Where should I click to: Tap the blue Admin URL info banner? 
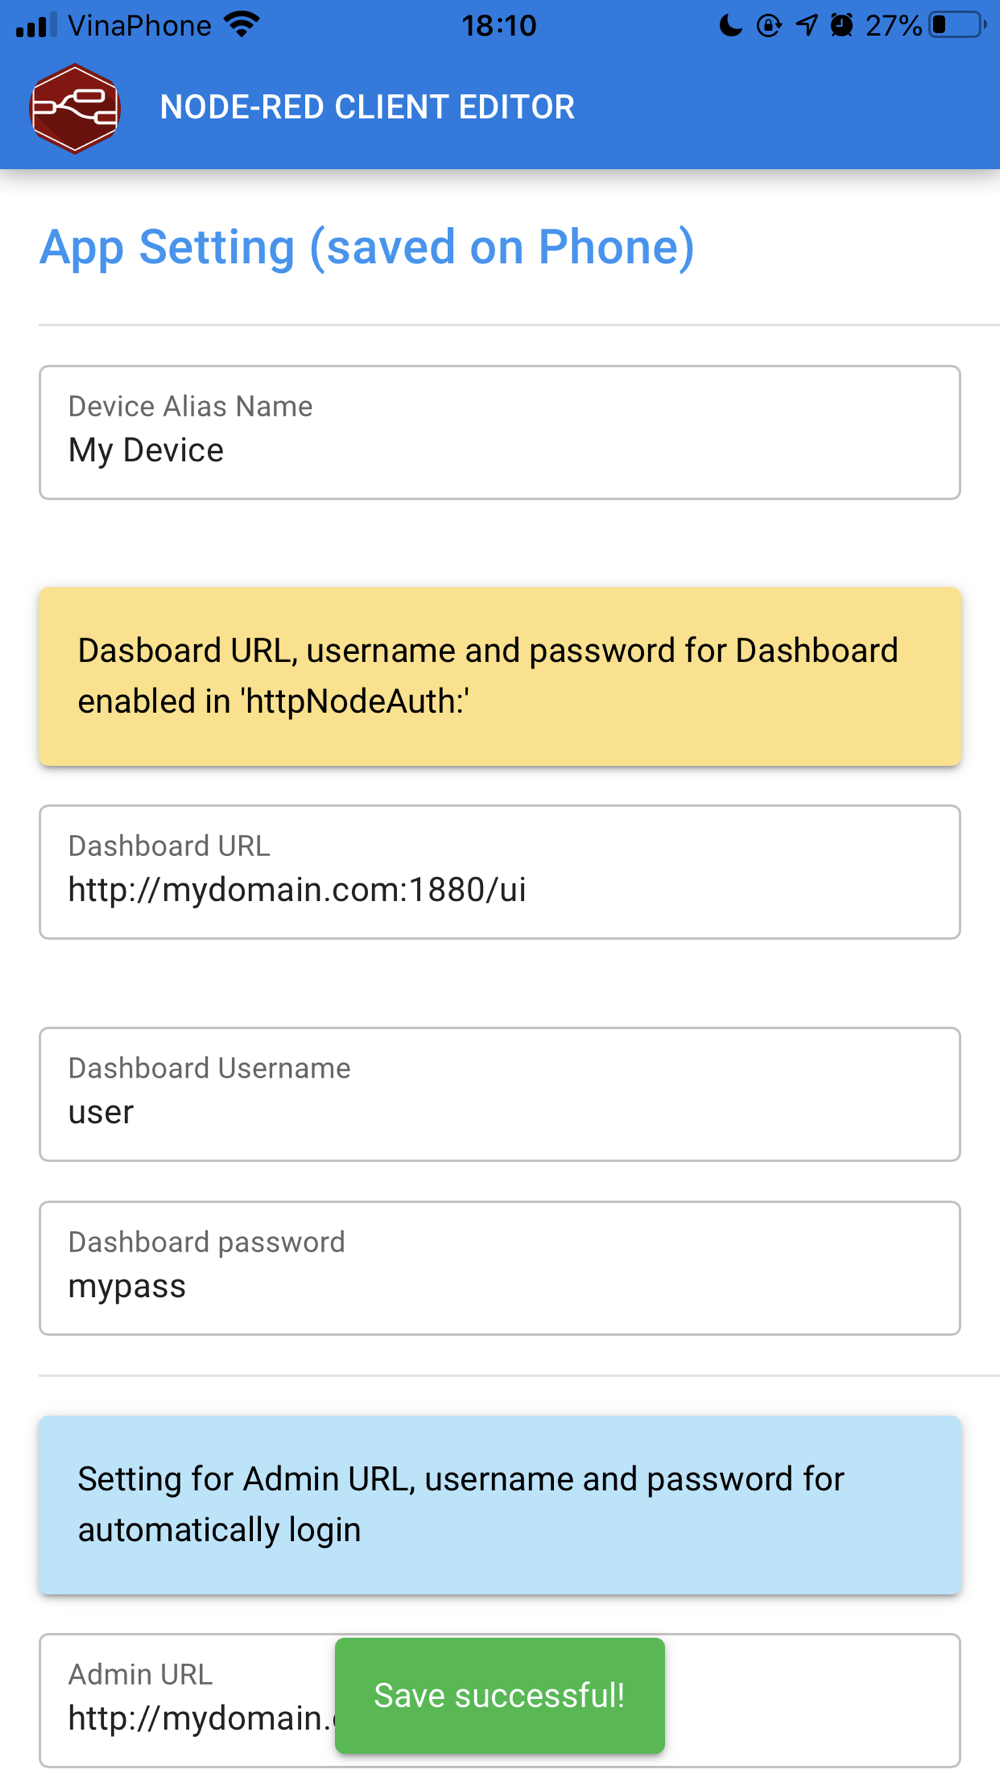point(500,1504)
